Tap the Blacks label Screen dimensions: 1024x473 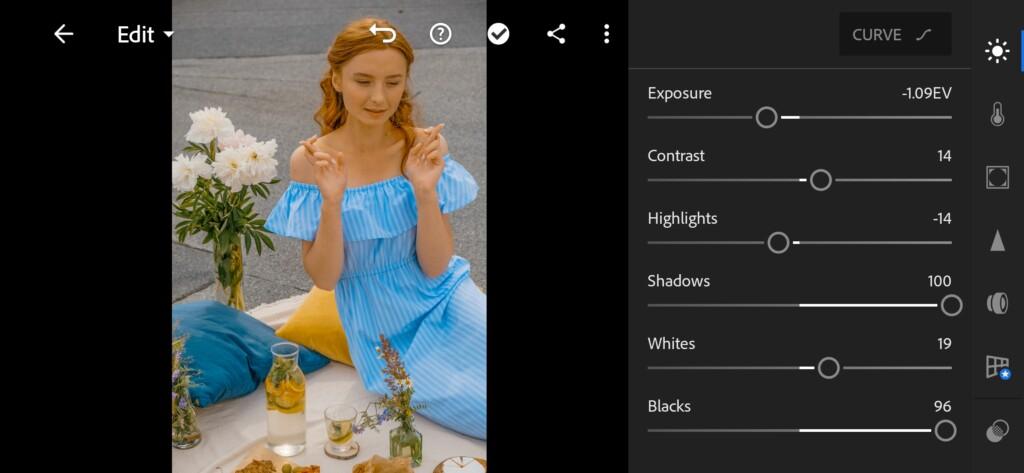point(669,407)
